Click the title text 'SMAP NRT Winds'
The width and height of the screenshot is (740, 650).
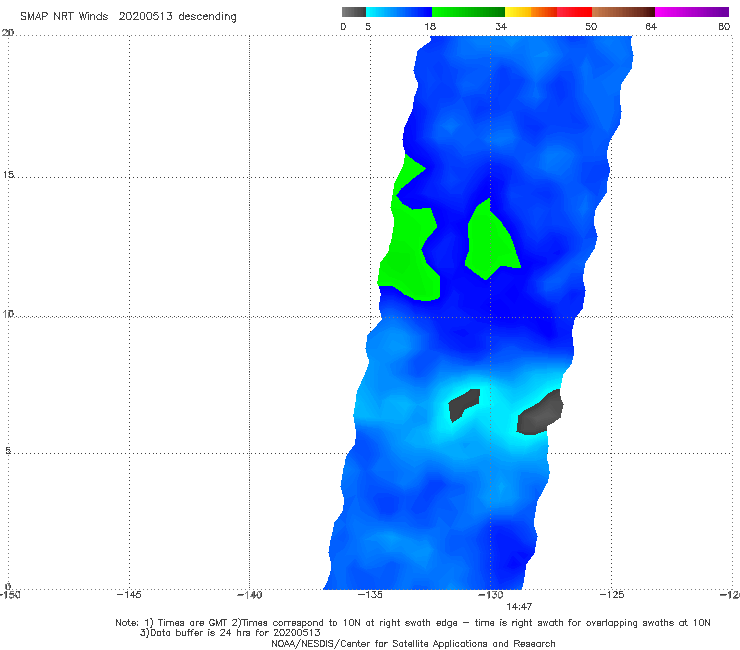pyautogui.click(x=64, y=16)
